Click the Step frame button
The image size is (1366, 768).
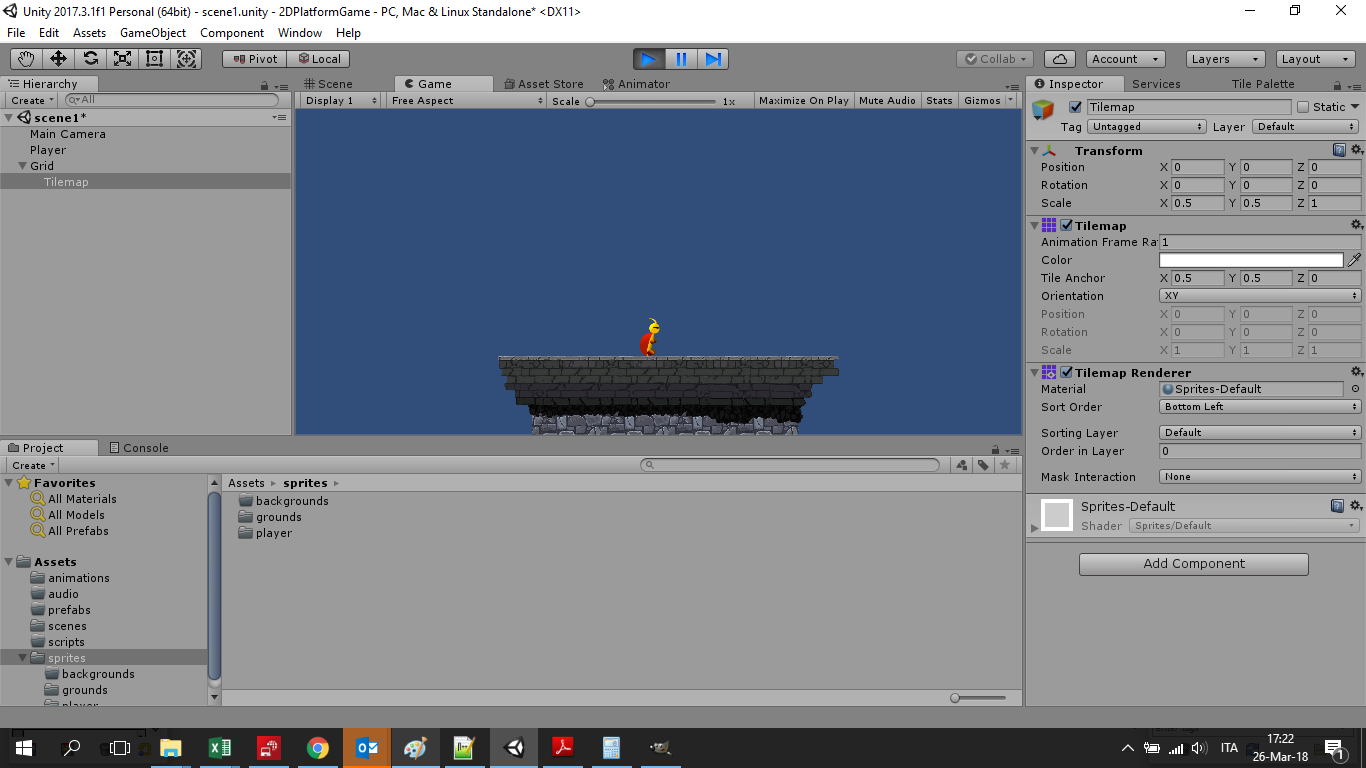[x=712, y=59]
